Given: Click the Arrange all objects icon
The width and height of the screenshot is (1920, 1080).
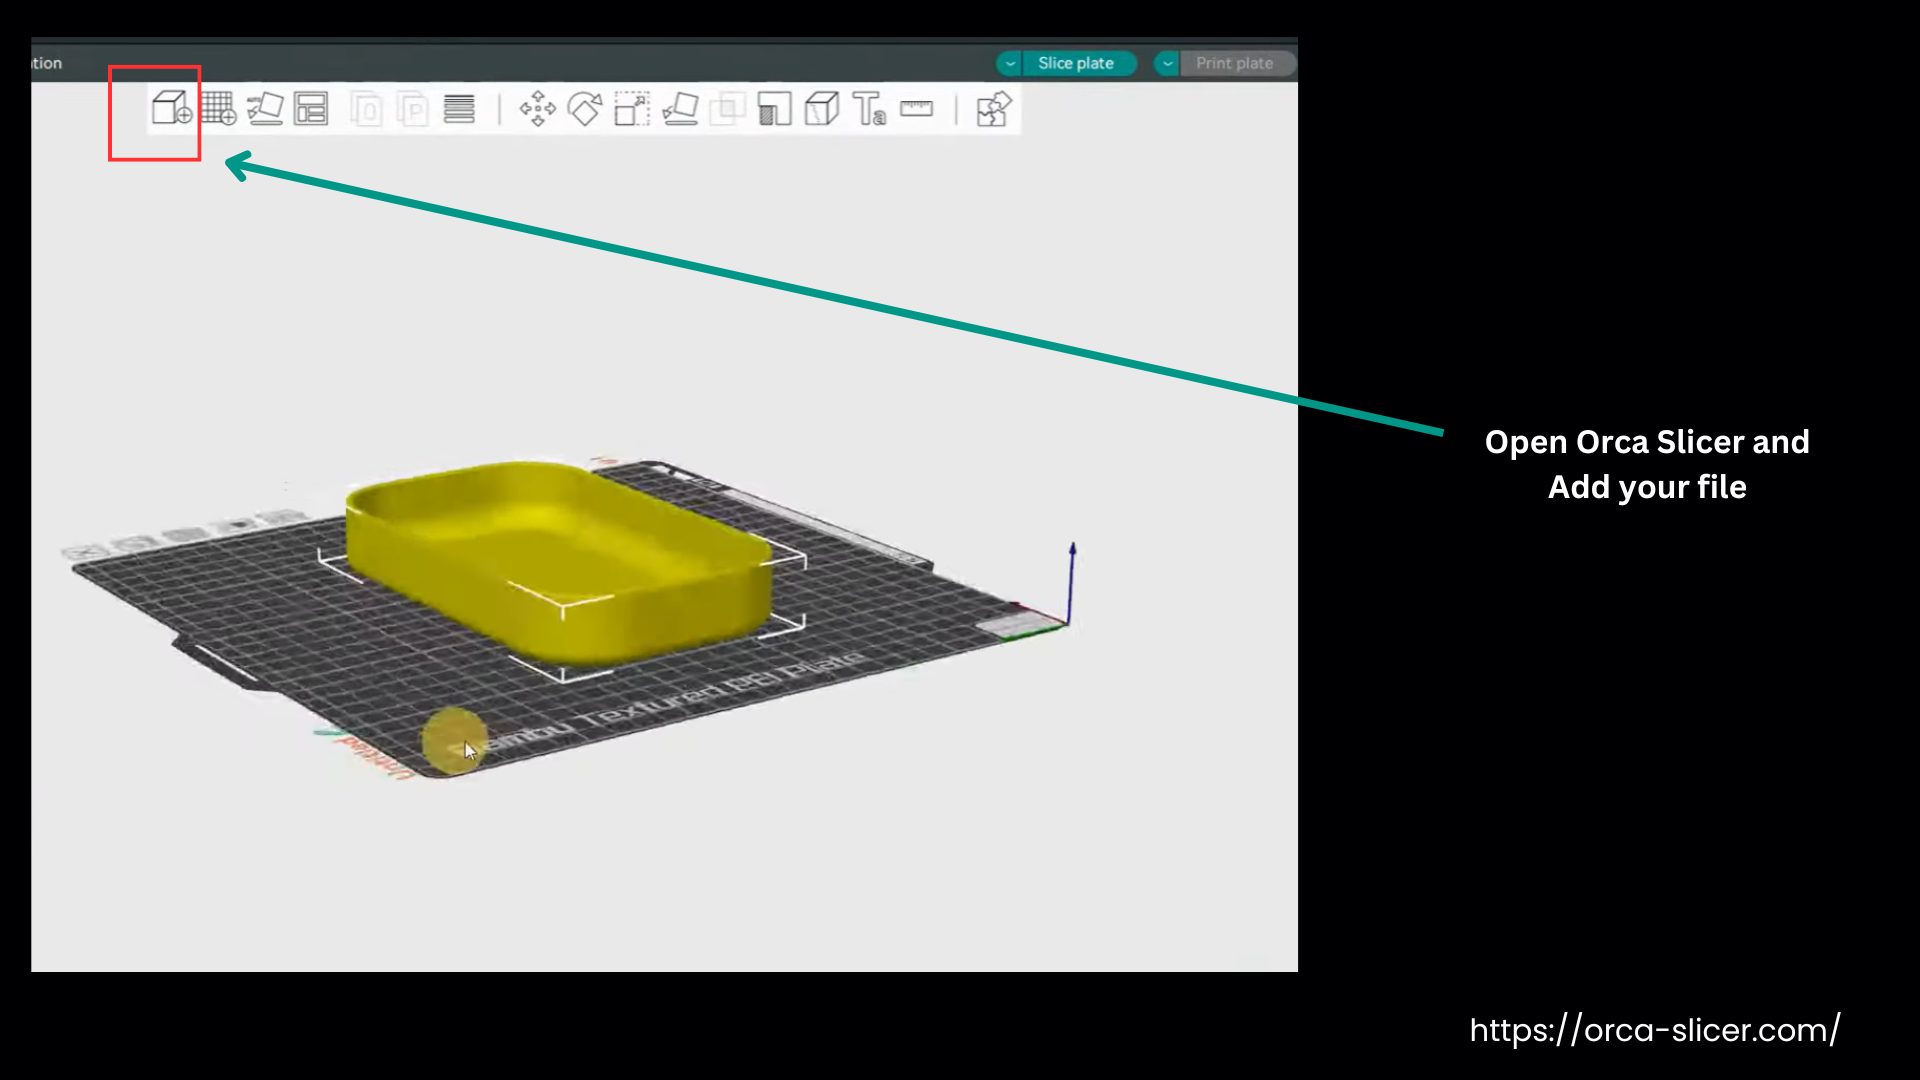Looking at the screenshot, I should (x=311, y=108).
